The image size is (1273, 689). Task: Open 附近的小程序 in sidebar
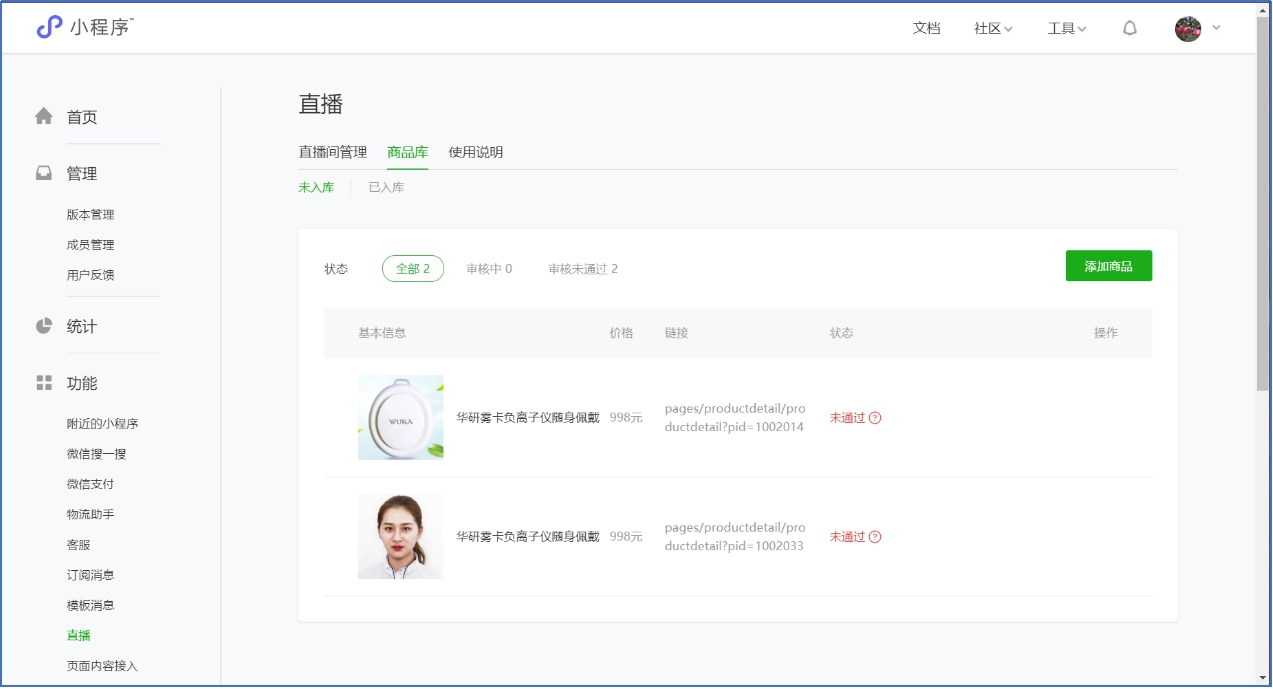click(x=103, y=424)
